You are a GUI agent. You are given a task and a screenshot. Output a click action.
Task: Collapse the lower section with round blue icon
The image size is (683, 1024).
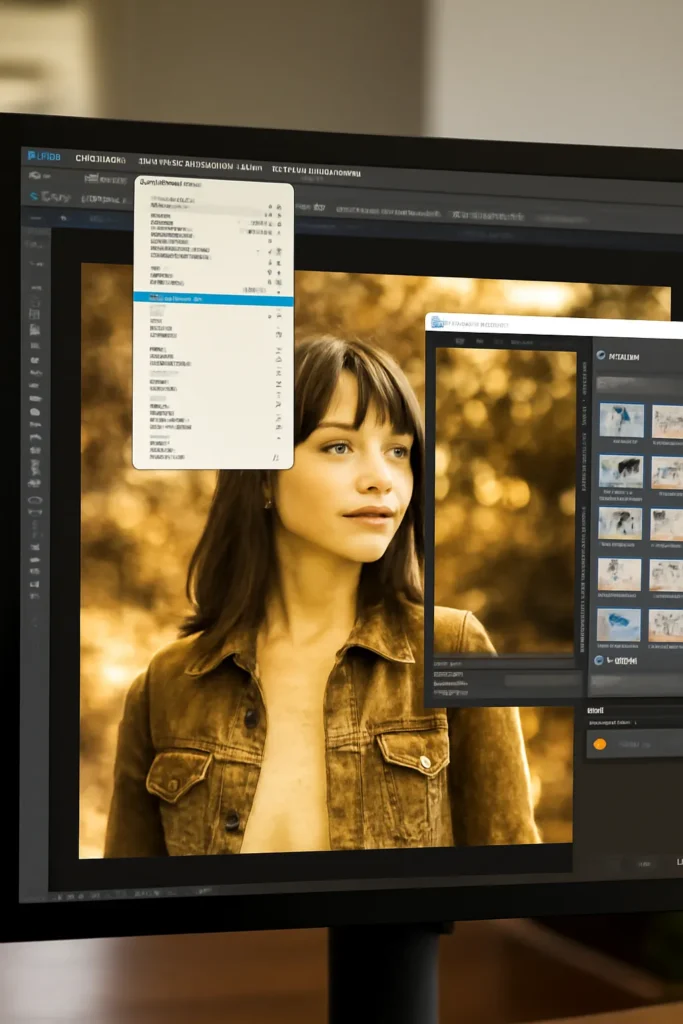[x=599, y=660]
